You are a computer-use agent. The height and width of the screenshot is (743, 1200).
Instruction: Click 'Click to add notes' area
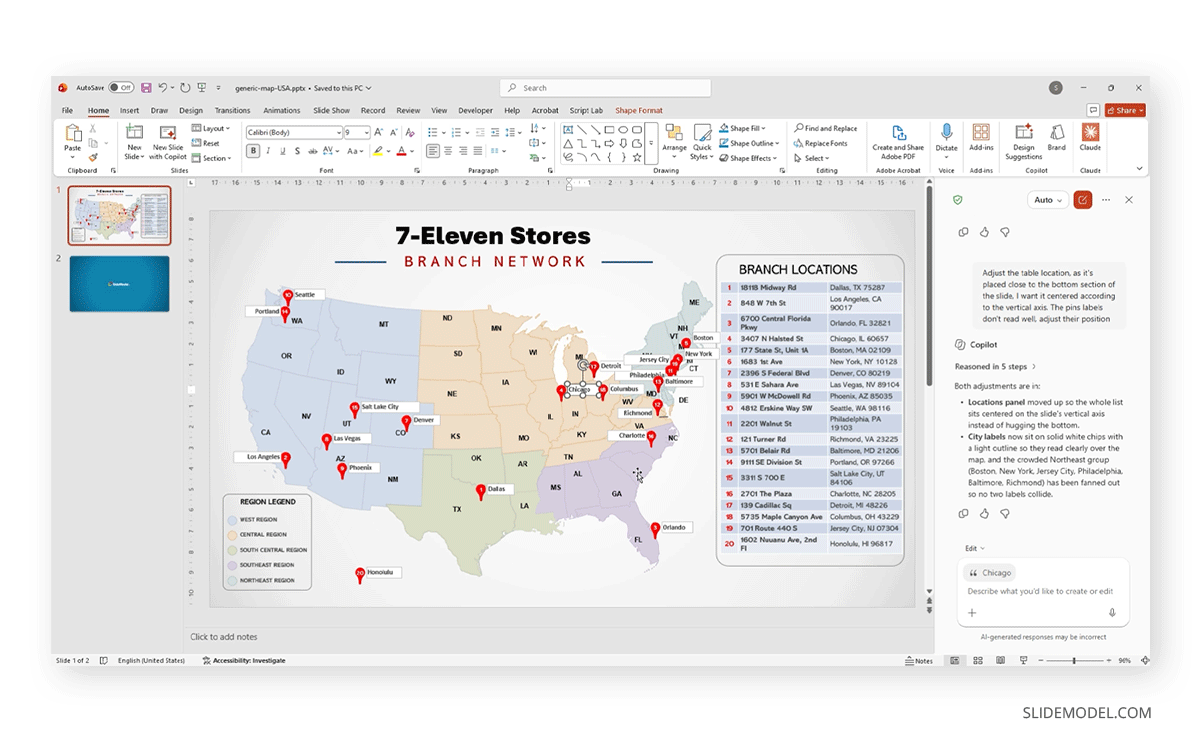tap(224, 637)
